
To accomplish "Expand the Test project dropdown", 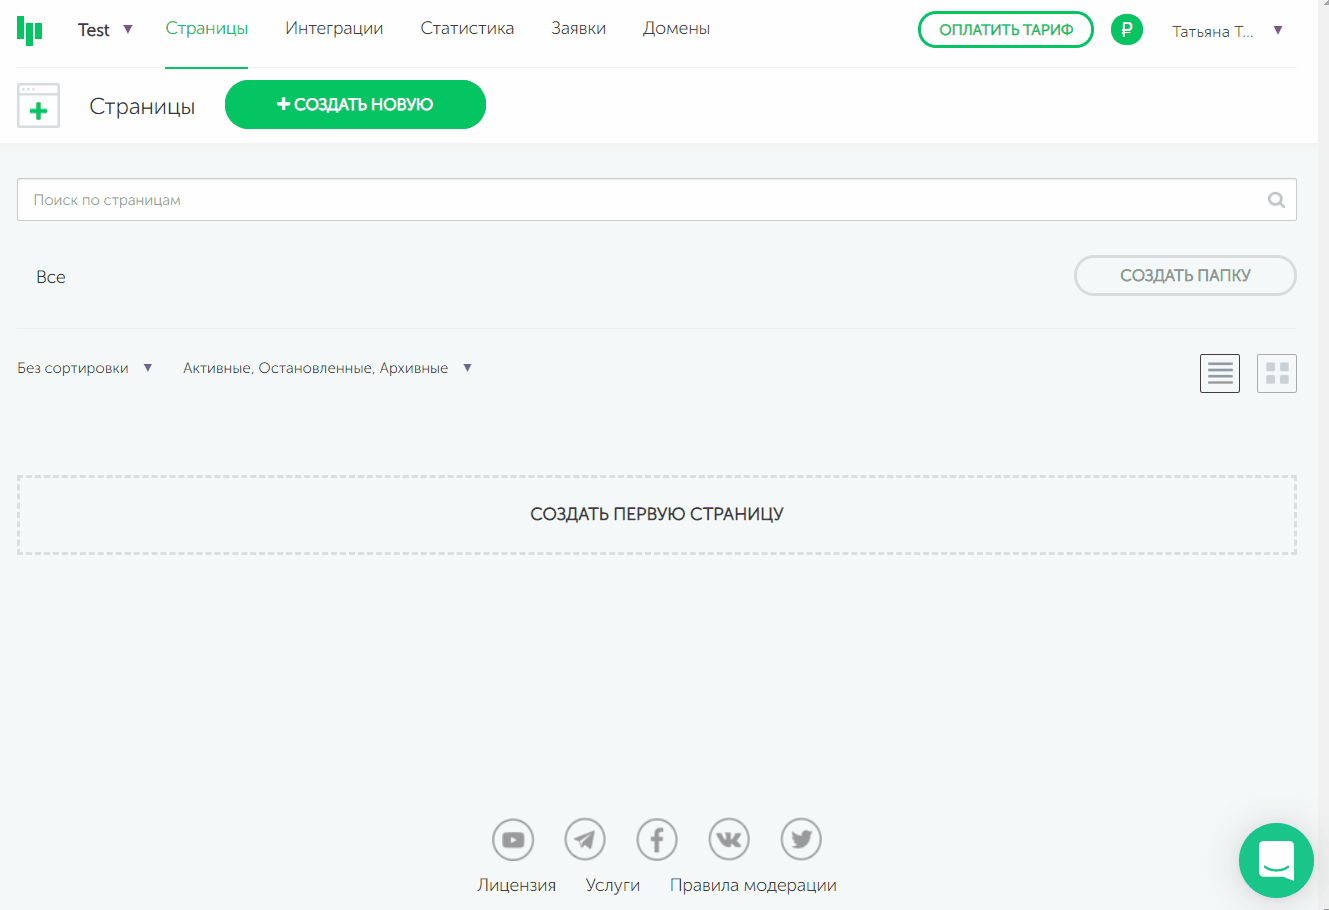I will [x=105, y=30].
